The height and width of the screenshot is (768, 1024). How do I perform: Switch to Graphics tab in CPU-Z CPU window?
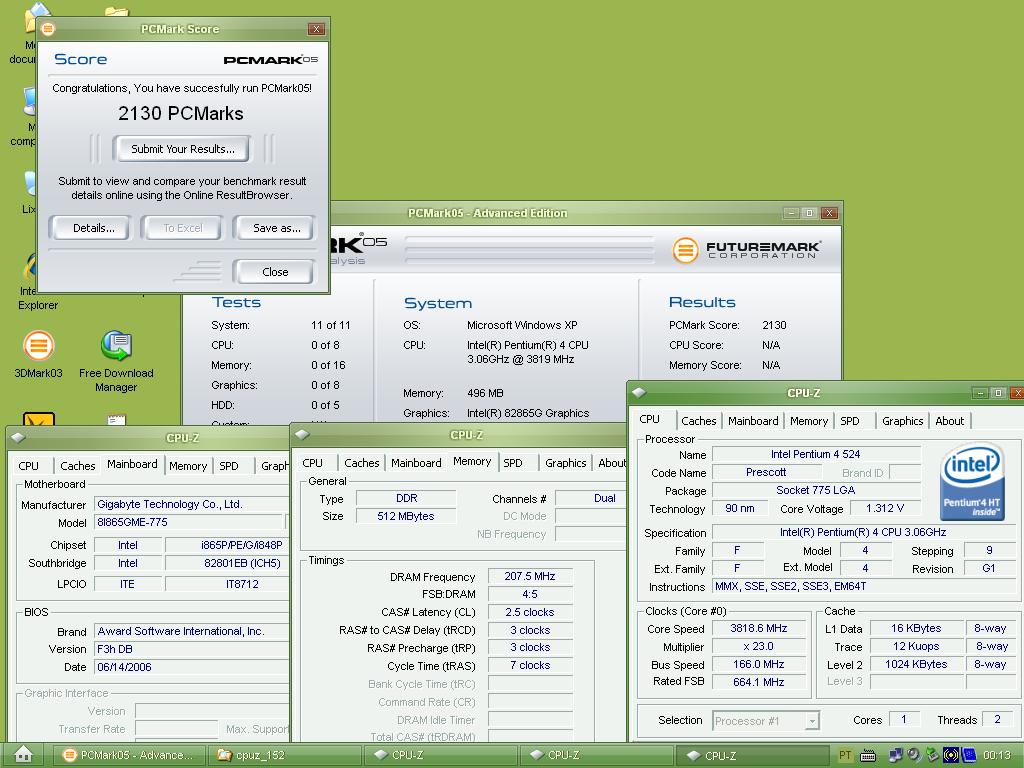point(902,421)
